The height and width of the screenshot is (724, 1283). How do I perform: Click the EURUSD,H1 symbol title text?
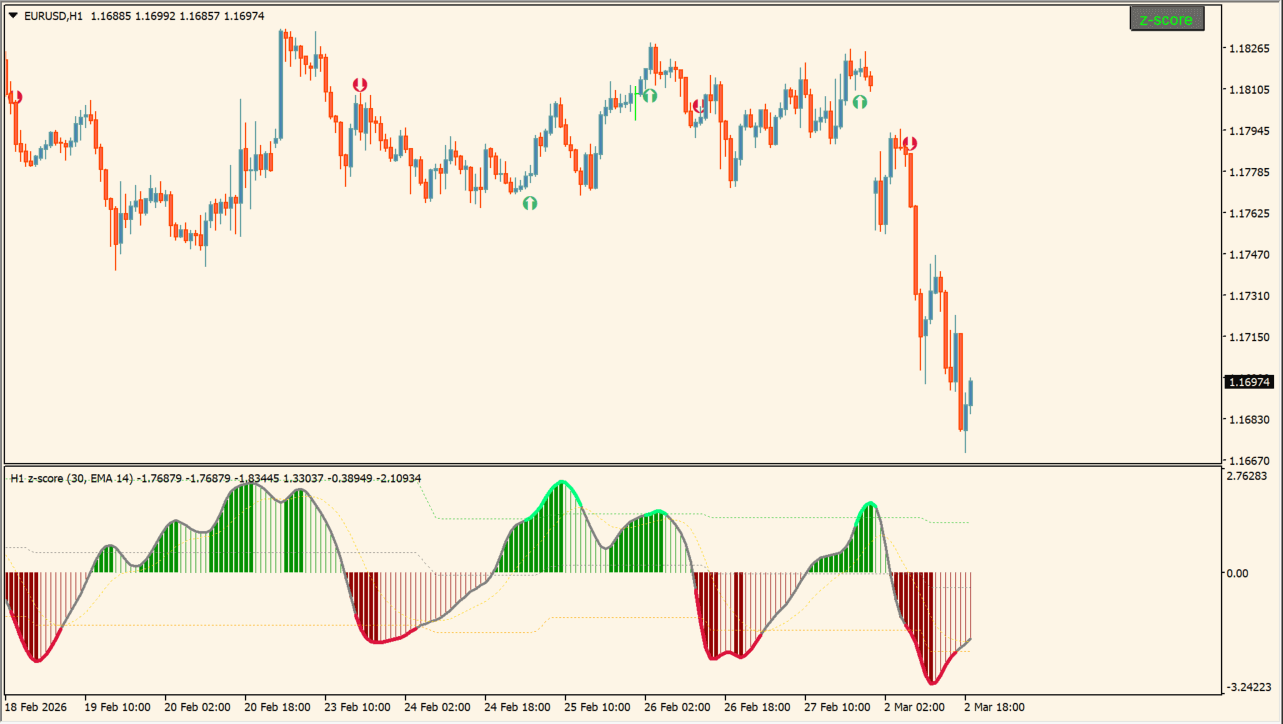click(x=53, y=15)
